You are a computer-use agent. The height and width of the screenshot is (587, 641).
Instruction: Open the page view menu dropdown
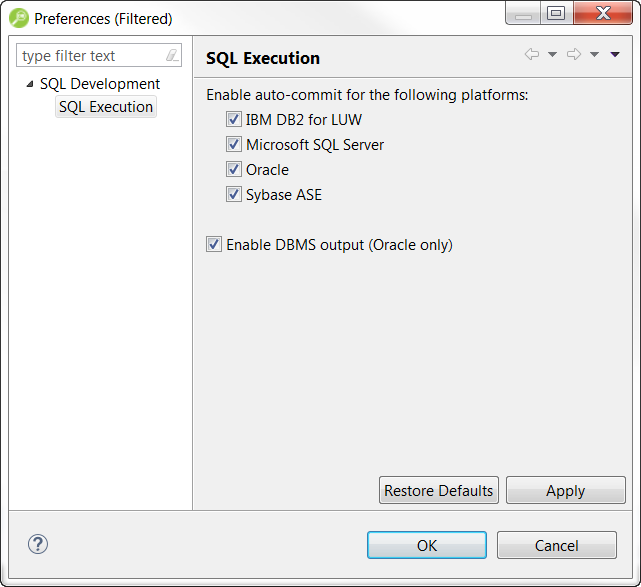point(615,55)
